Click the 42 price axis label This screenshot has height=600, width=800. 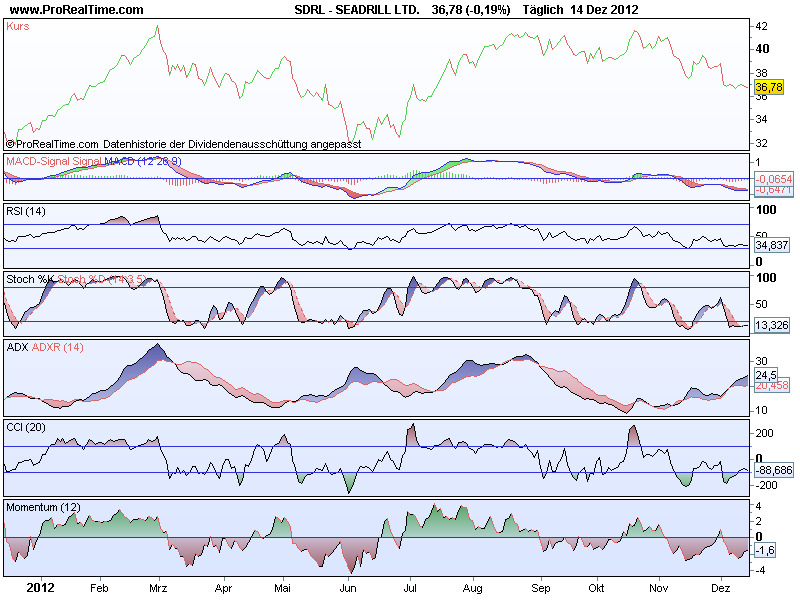tap(761, 27)
